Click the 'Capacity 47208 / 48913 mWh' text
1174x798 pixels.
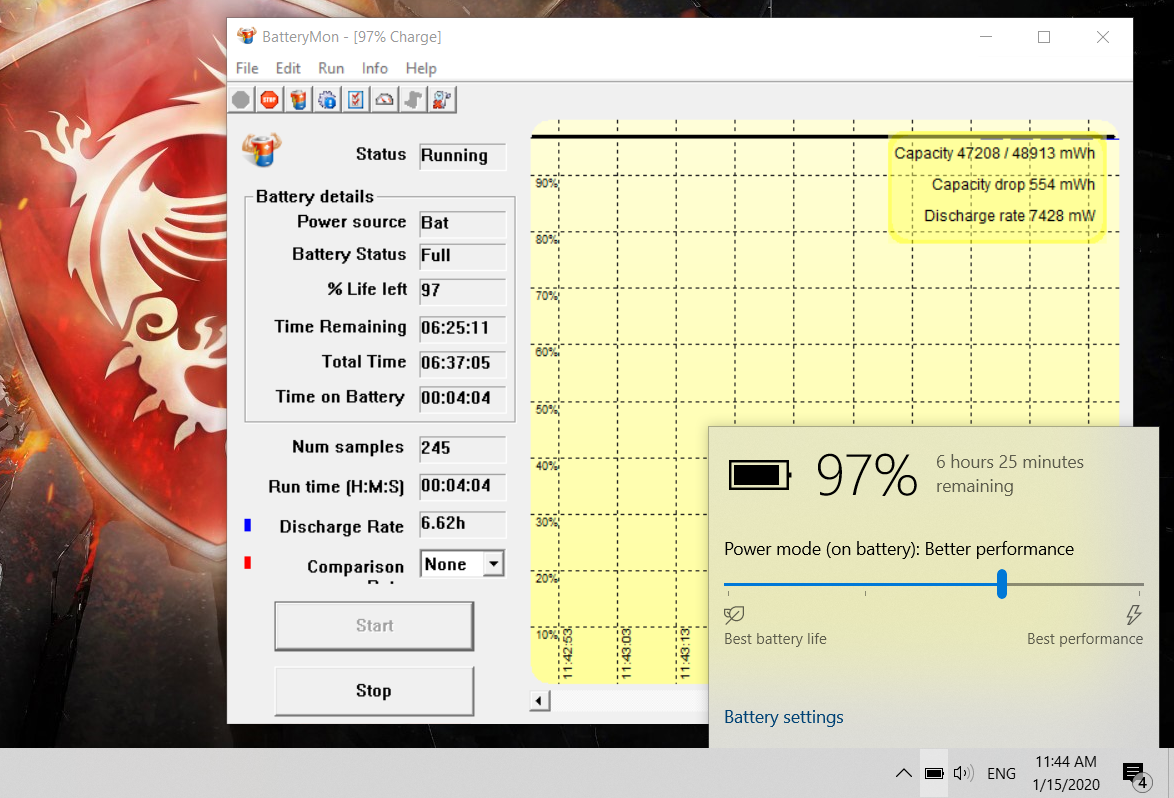994,153
